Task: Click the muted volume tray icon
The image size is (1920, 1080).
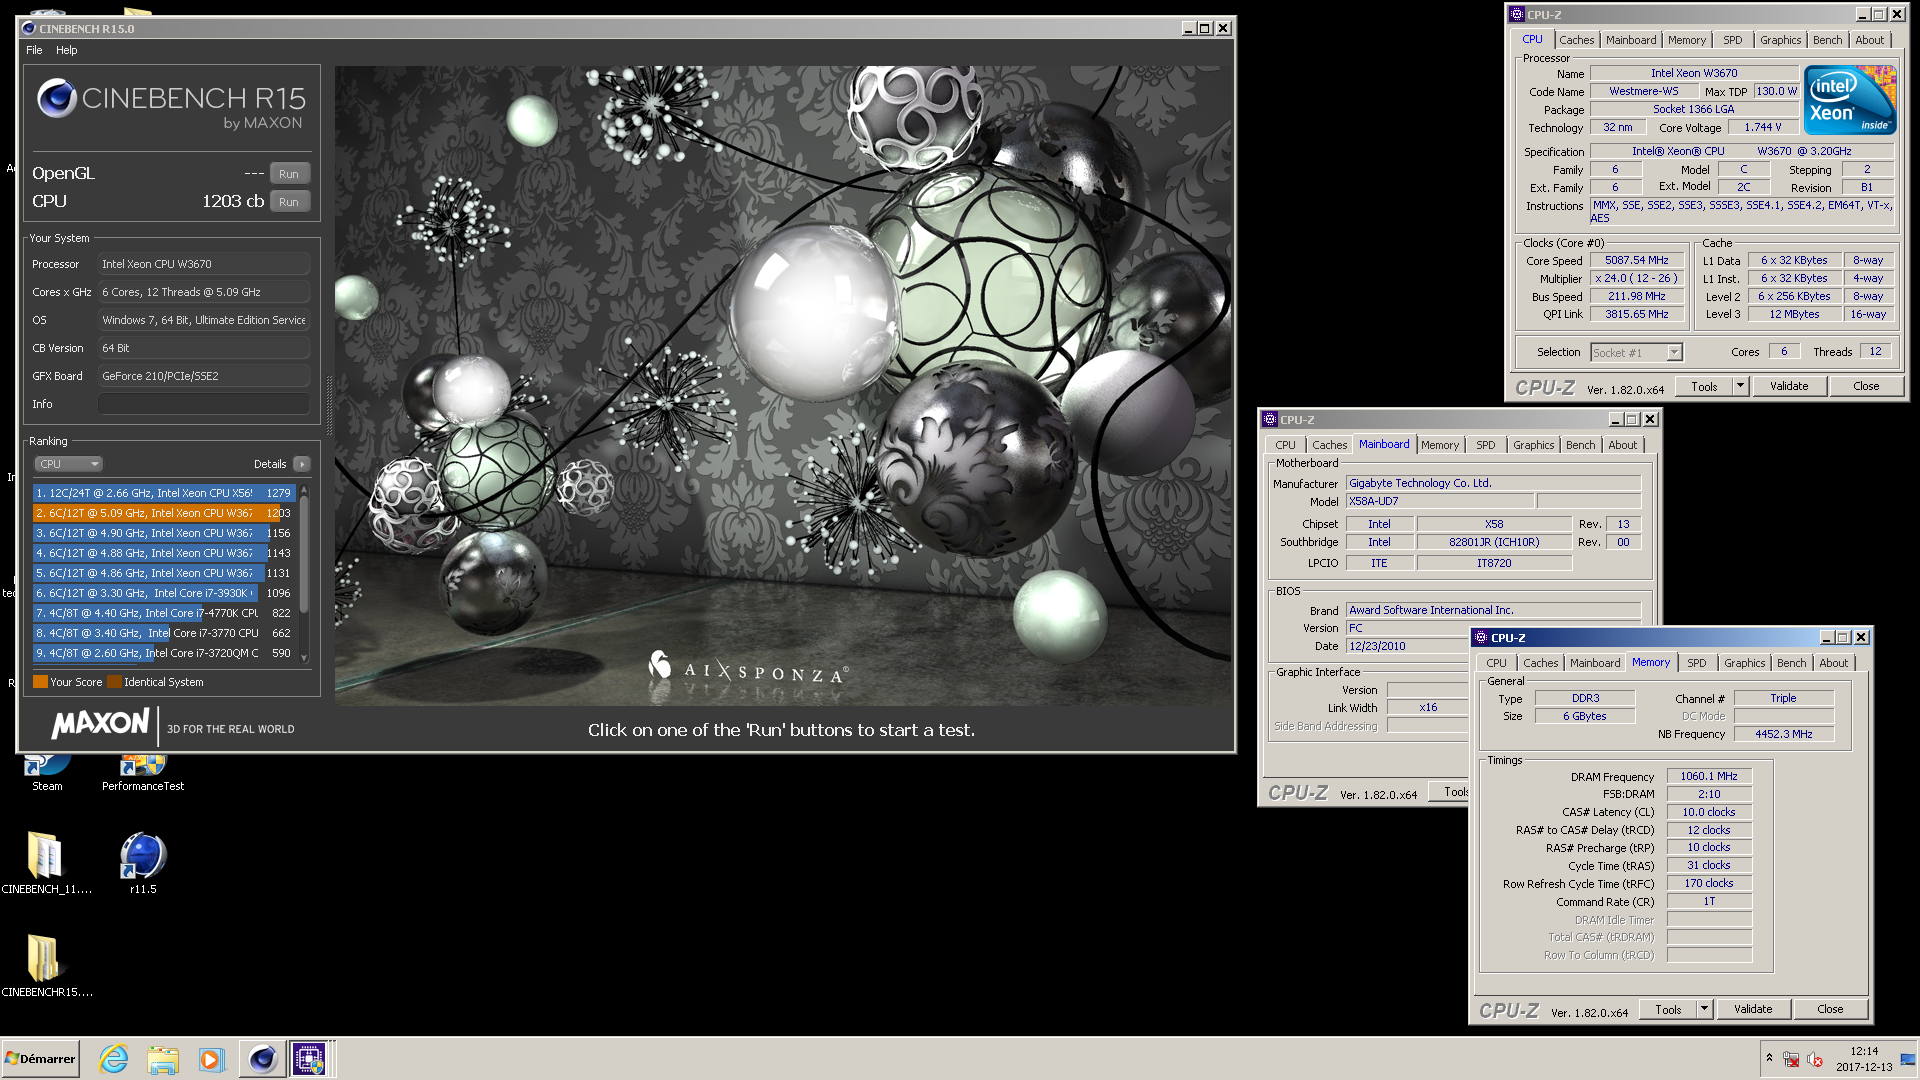Action: tap(1815, 1059)
